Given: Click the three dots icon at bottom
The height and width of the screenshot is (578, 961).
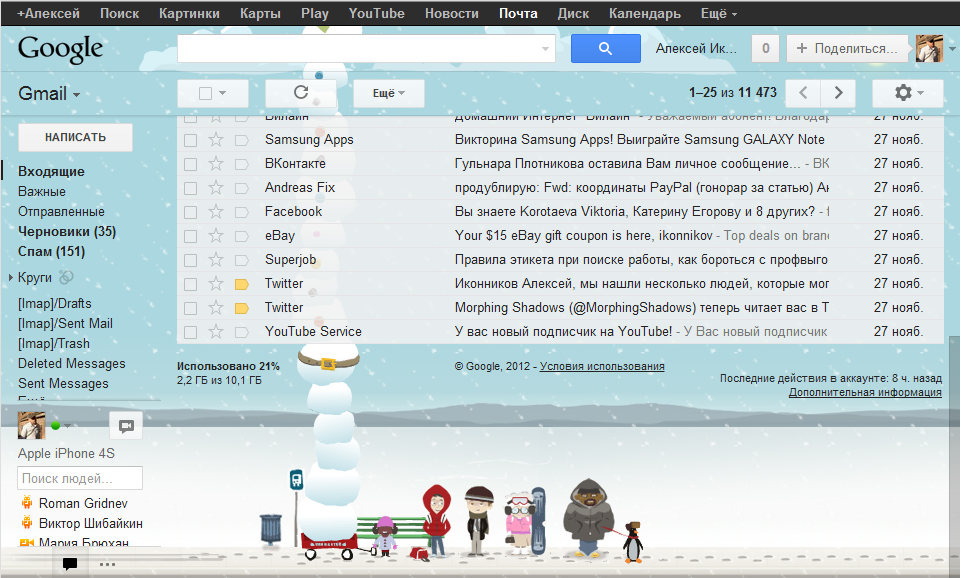Looking at the screenshot, I should pos(107,564).
